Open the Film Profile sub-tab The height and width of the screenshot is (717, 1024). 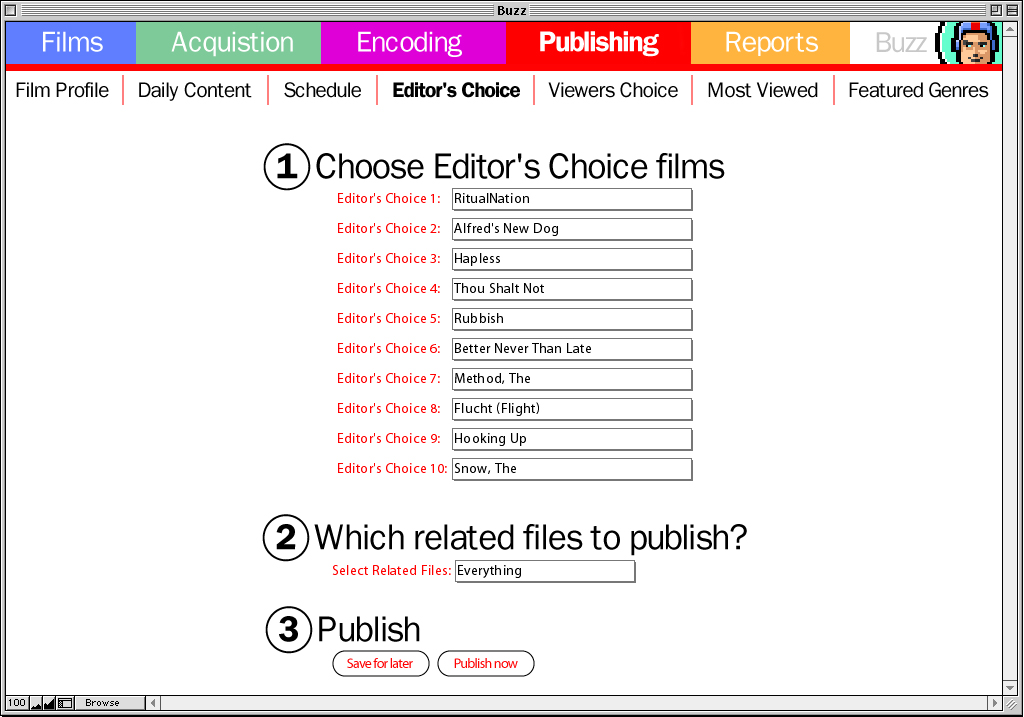[62, 90]
